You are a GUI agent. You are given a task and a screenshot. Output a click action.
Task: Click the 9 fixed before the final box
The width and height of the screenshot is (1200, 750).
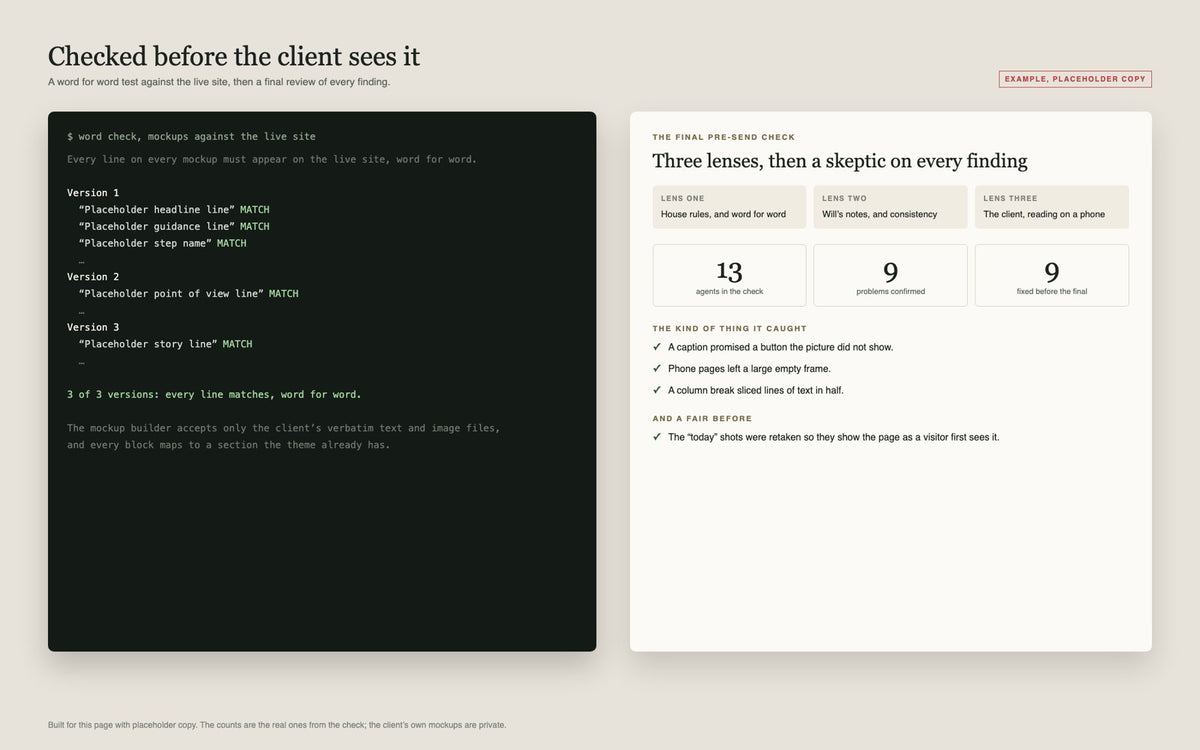coord(1052,275)
